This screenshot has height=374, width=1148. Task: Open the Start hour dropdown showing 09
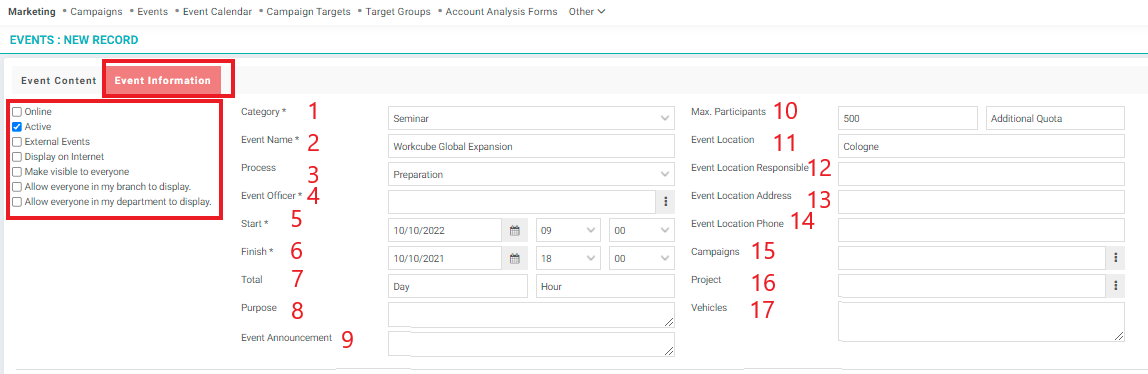pyautogui.click(x=568, y=231)
